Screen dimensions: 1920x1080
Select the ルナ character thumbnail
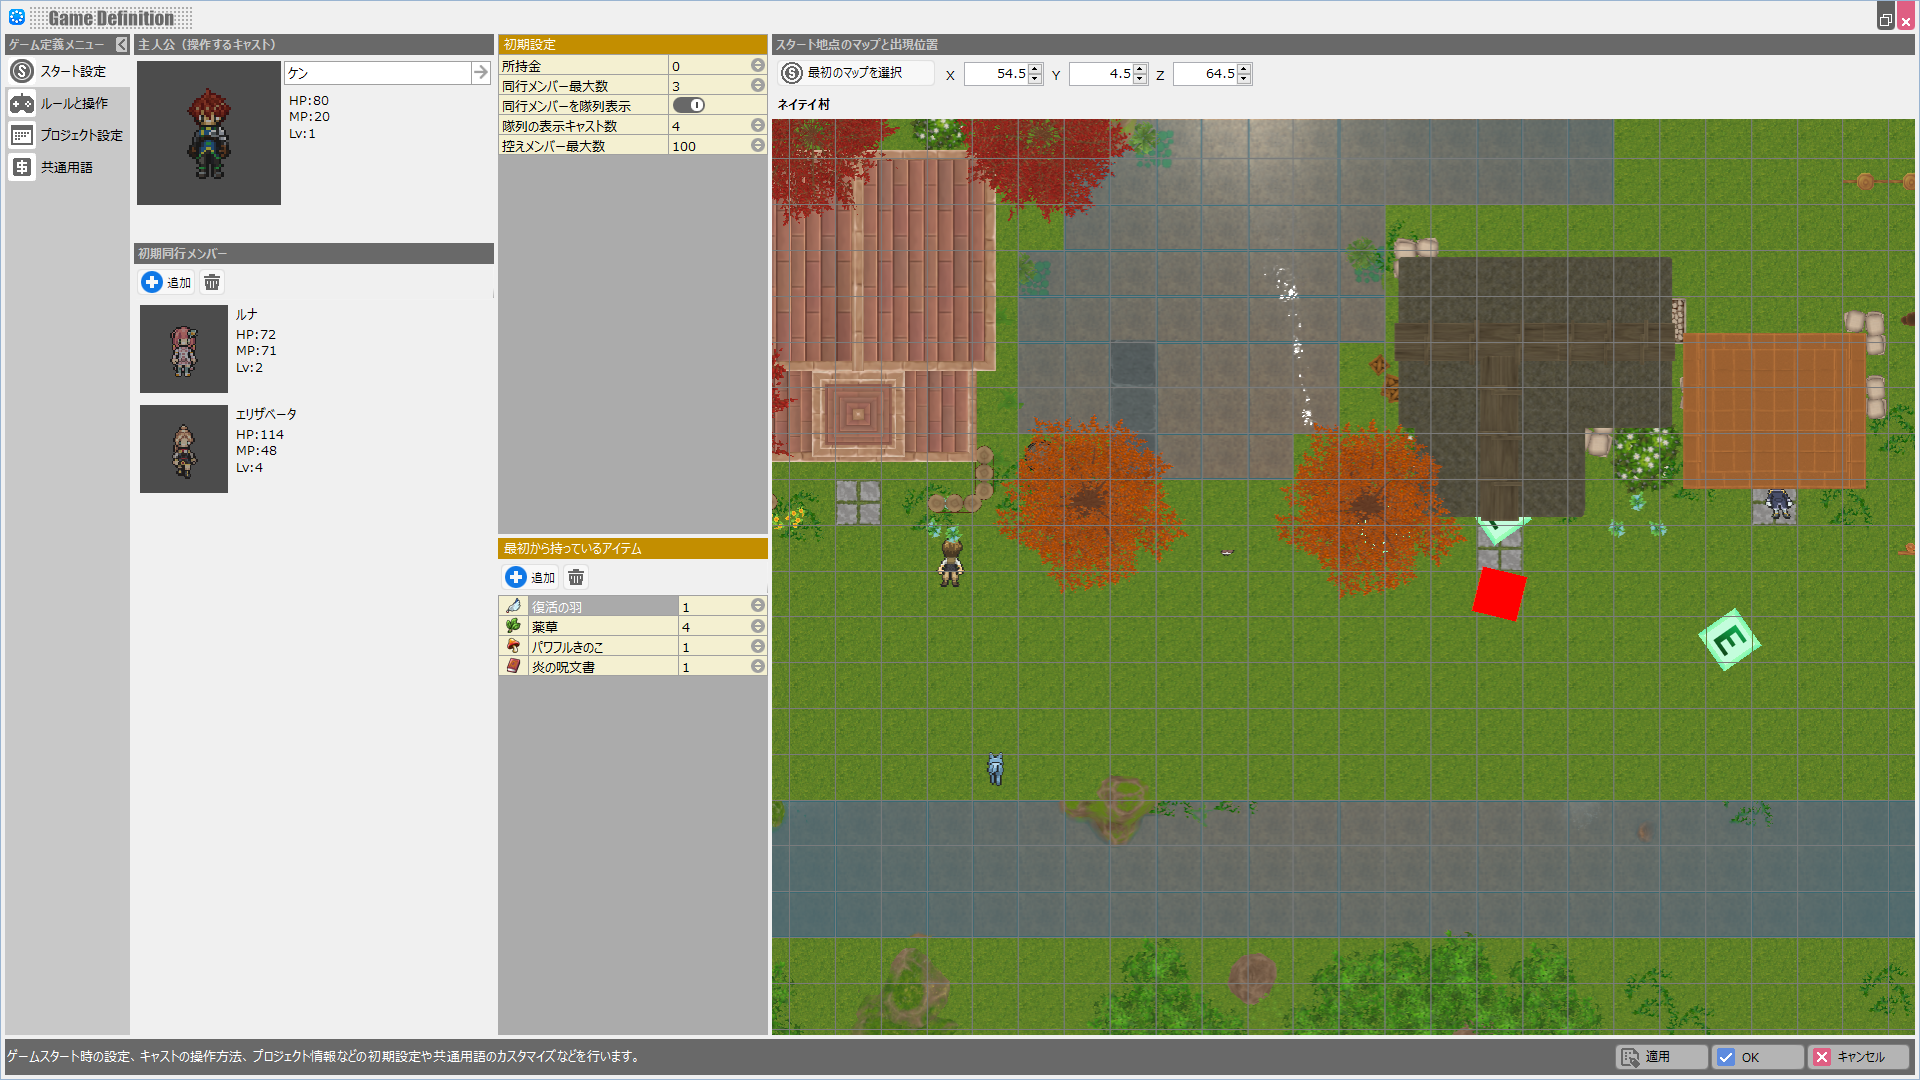pos(184,349)
